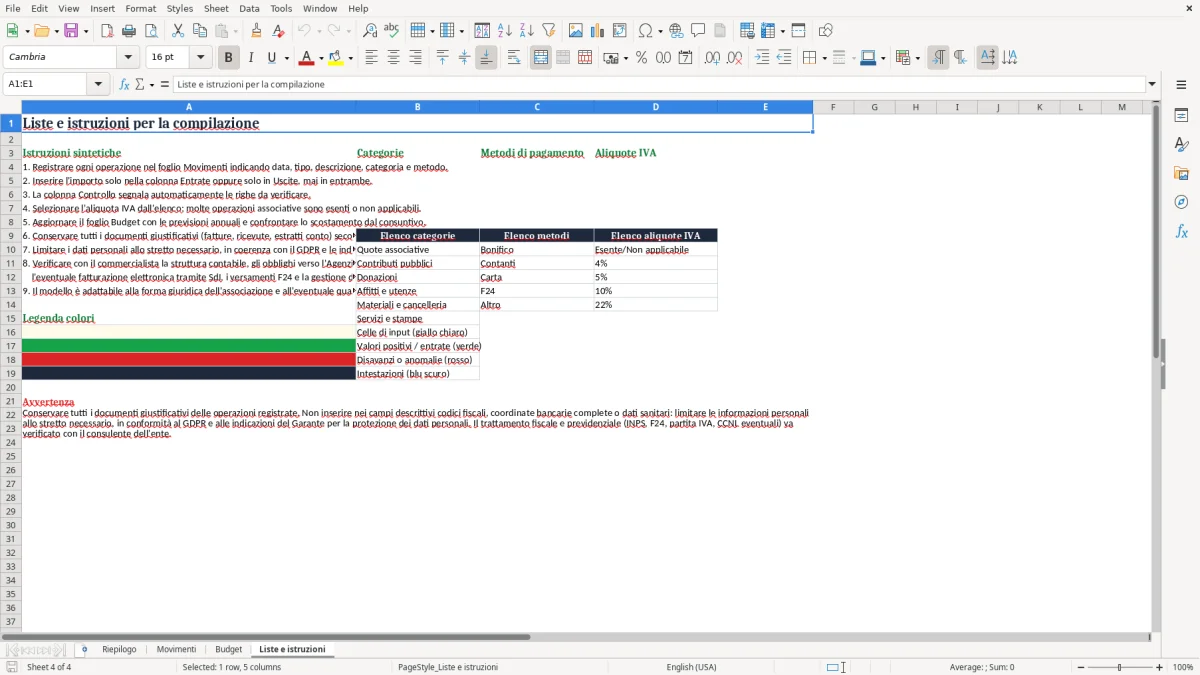The image size is (1200, 675).
Task: Switch to the Riepilogo sheet tab
Action: click(x=119, y=649)
